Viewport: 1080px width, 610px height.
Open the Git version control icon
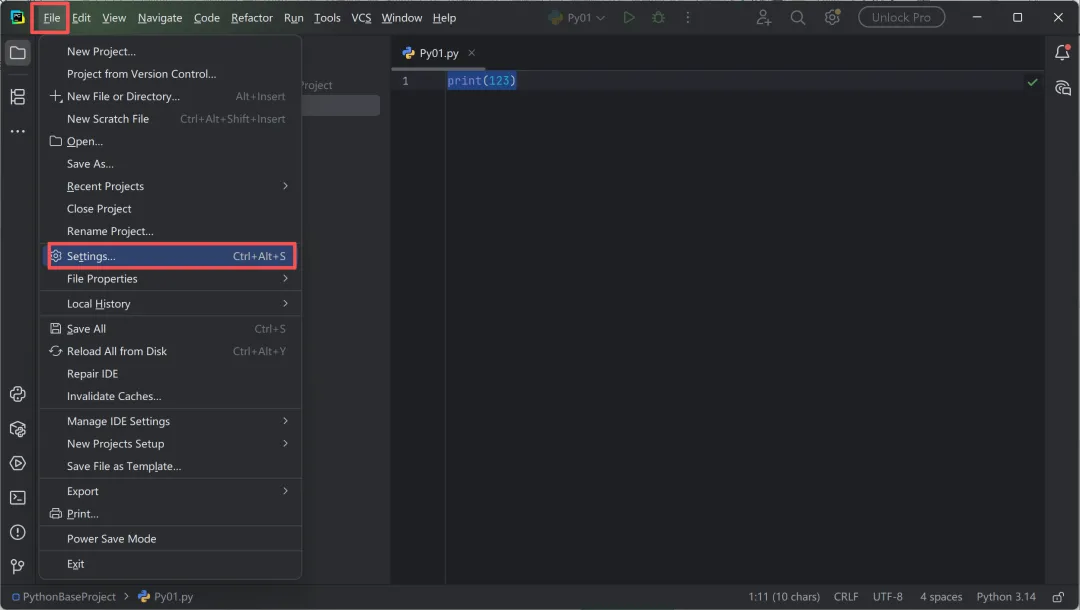[18, 566]
